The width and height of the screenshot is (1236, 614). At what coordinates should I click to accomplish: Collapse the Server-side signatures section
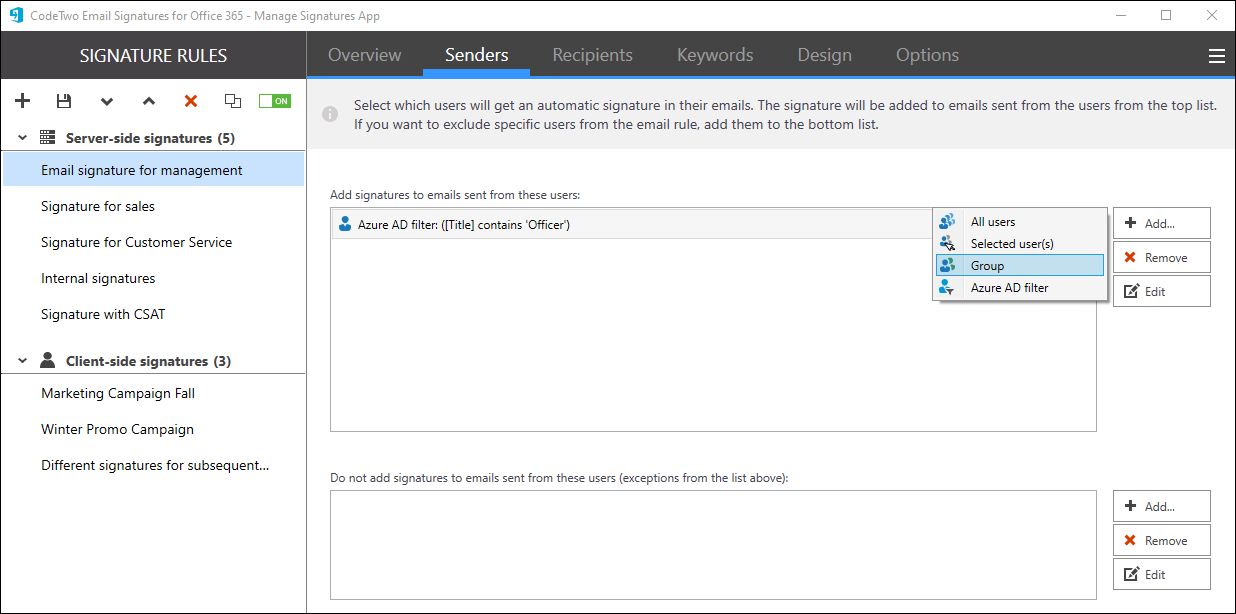point(21,137)
